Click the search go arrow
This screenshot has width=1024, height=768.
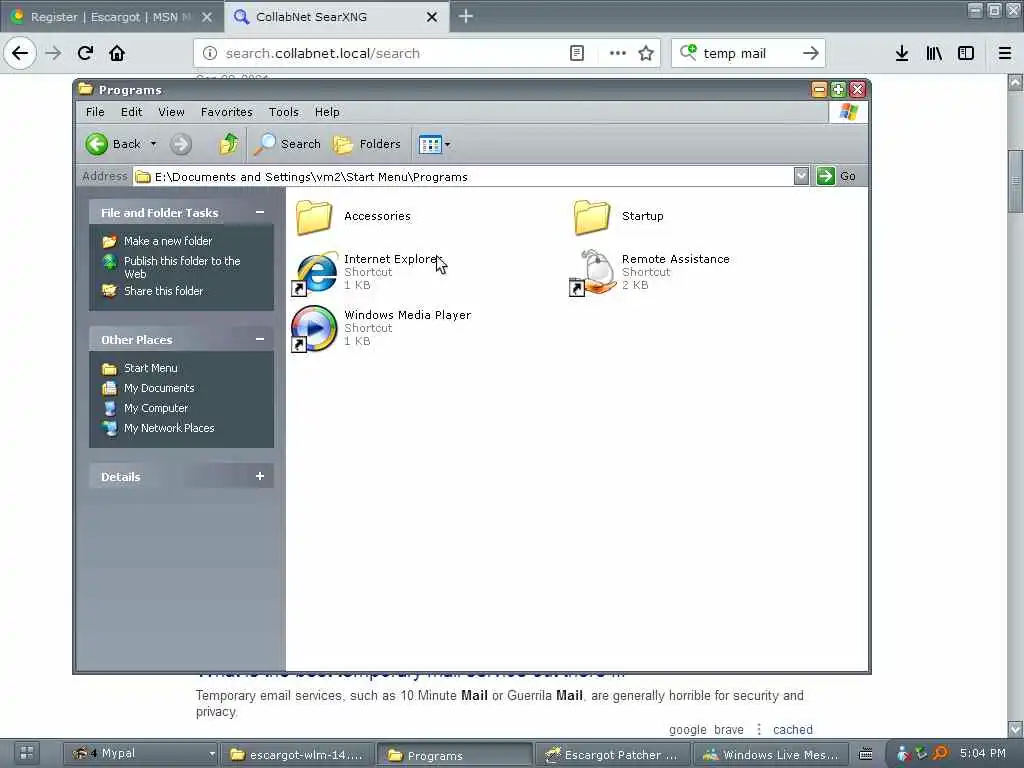810,53
